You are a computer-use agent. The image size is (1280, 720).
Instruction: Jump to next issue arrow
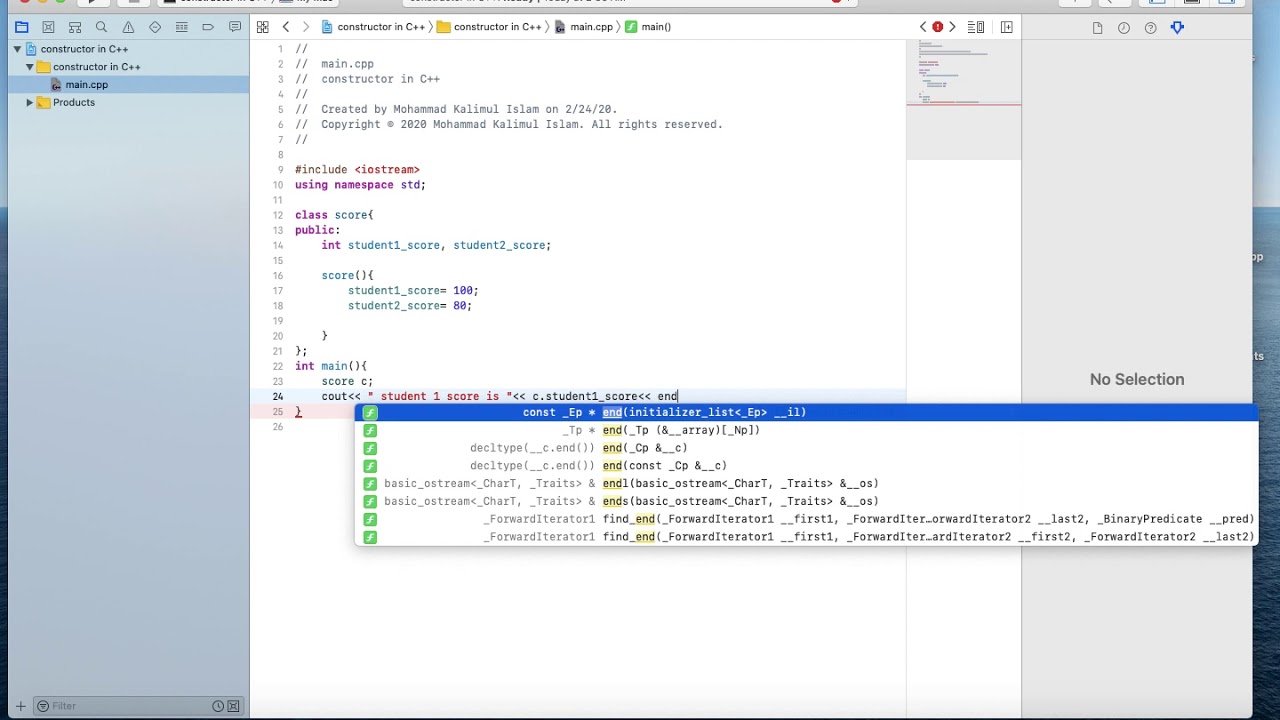(952, 27)
